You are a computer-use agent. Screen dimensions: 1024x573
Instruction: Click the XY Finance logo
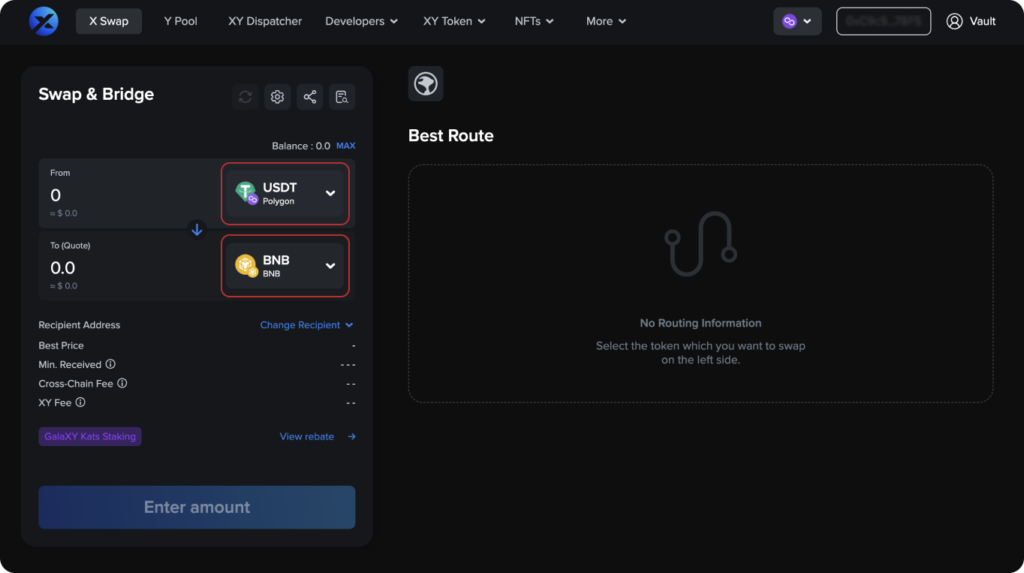[44, 21]
